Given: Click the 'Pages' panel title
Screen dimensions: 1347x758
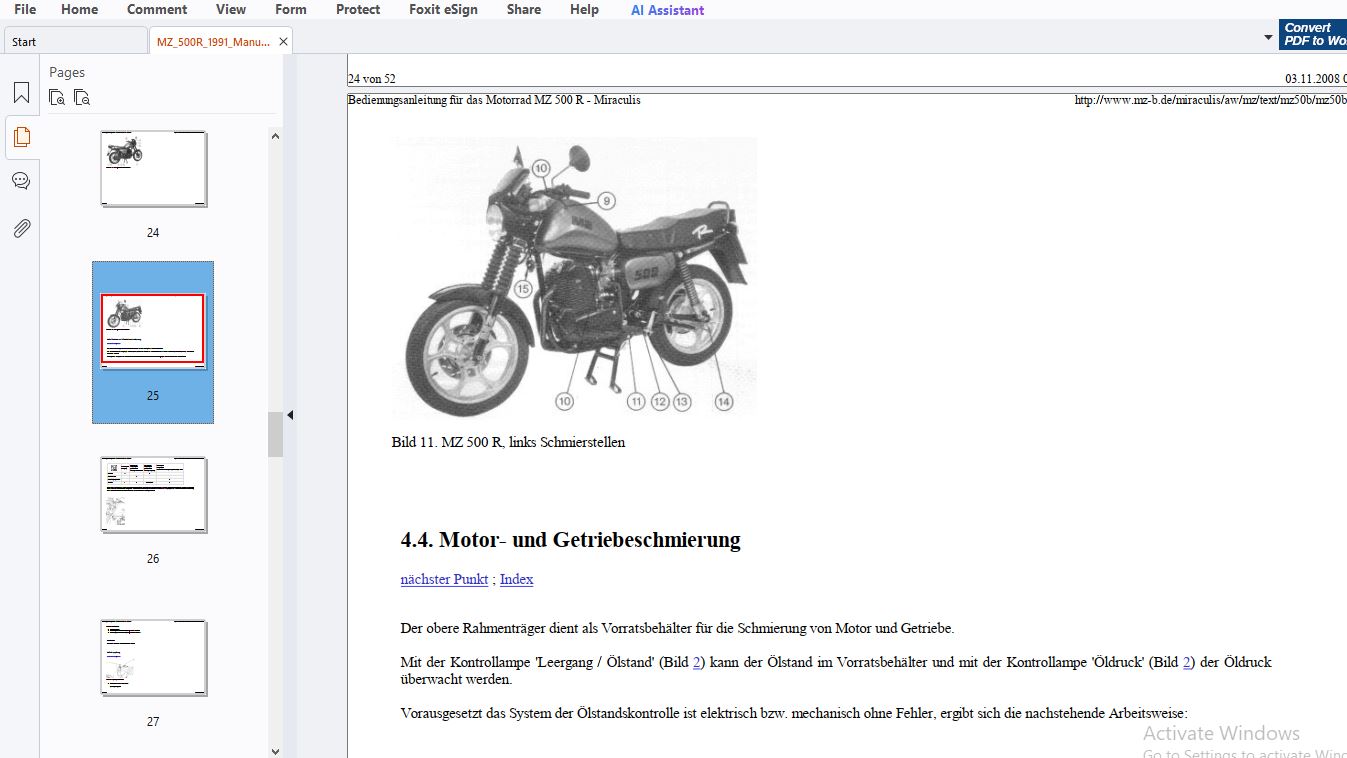Looking at the screenshot, I should coord(67,72).
